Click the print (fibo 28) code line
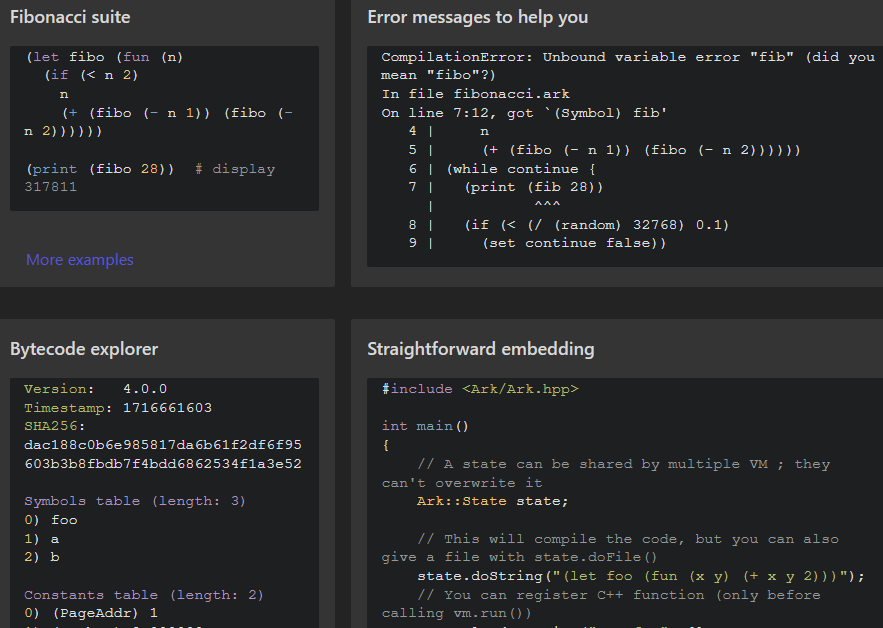Screen dimensions: 883x628 tap(100, 169)
